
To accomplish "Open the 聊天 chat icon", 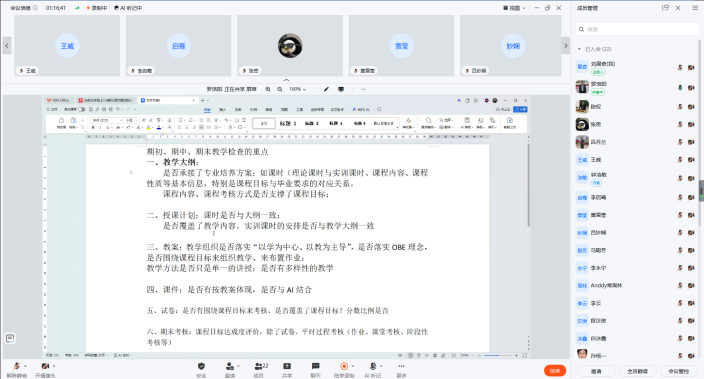I will pyautogui.click(x=316, y=366).
